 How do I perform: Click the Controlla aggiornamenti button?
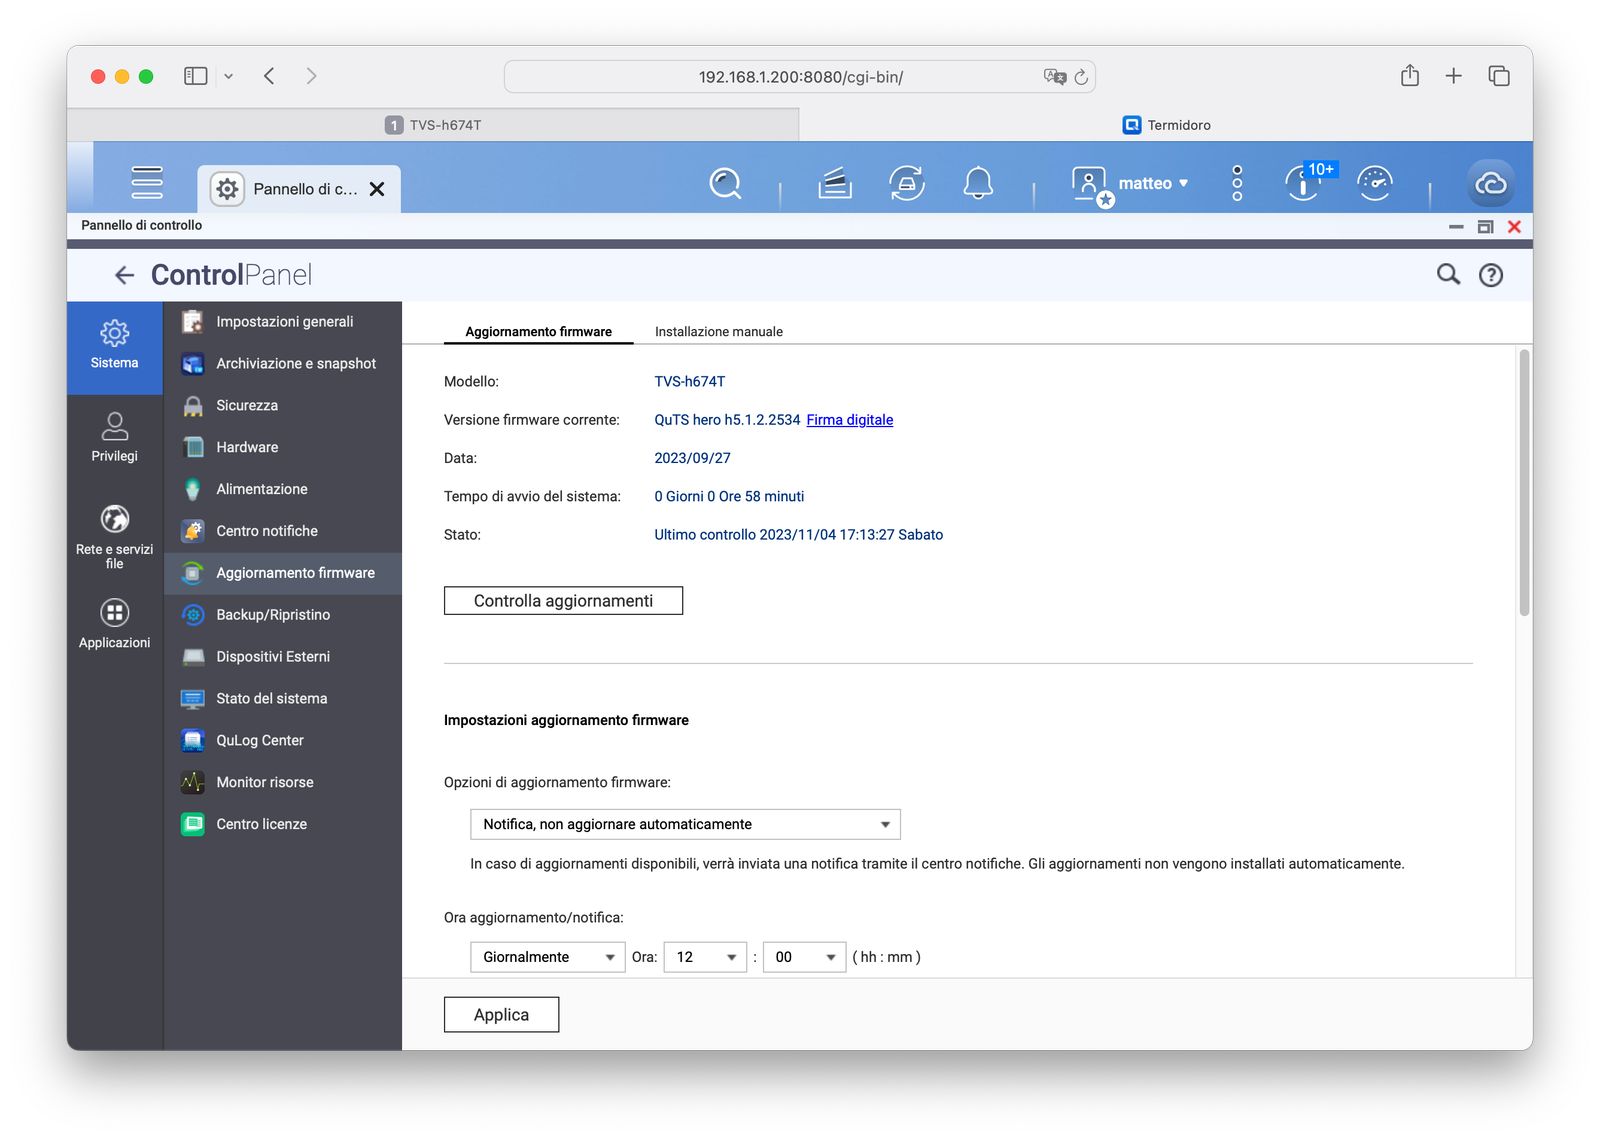(563, 601)
